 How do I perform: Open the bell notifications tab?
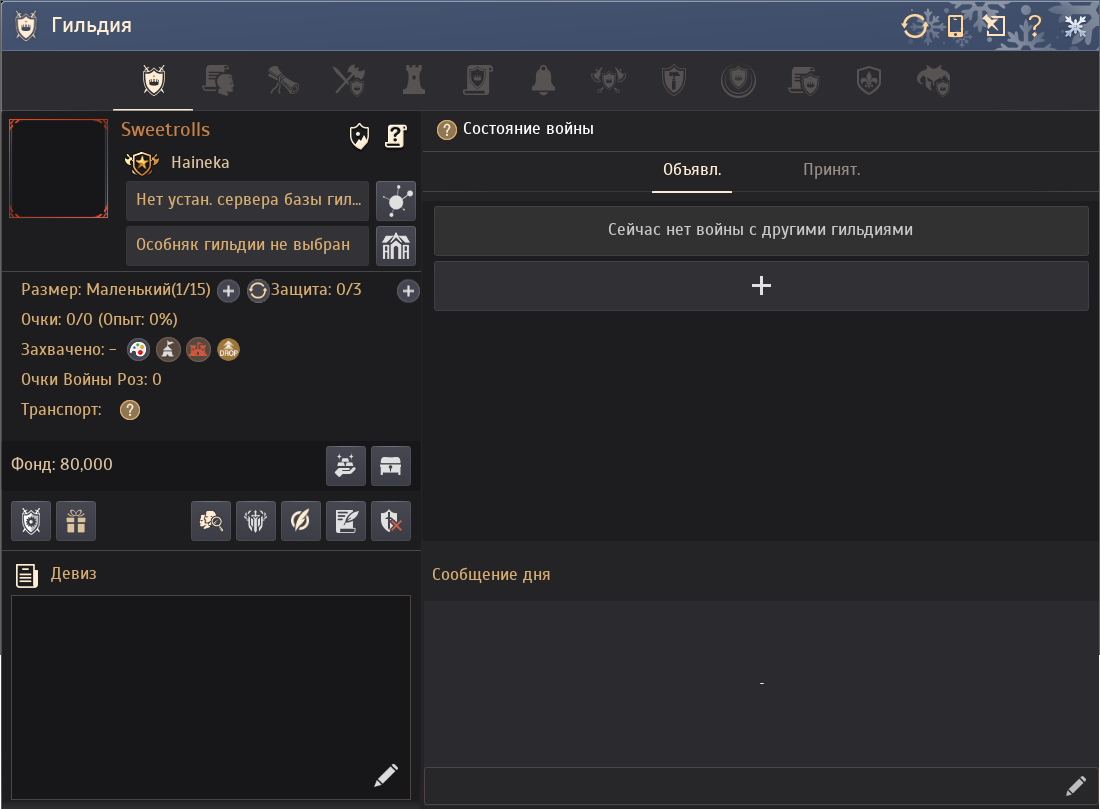[x=543, y=80]
